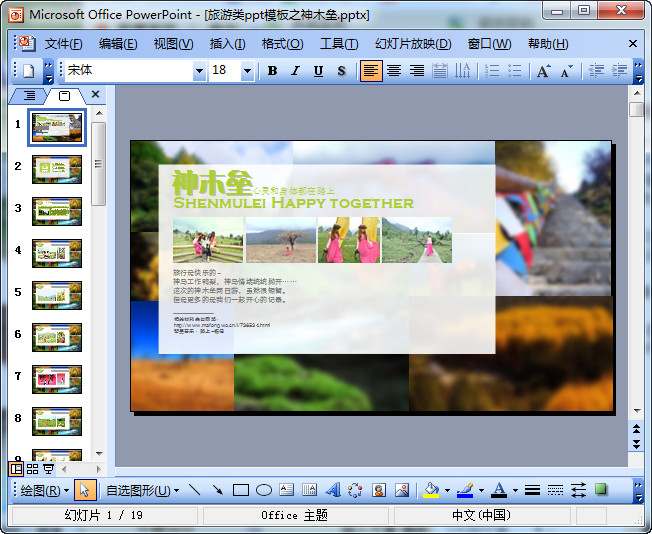Select slide 5 thumbnail
Image resolution: width=652 pixels, height=534 pixels.
click(x=57, y=295)
